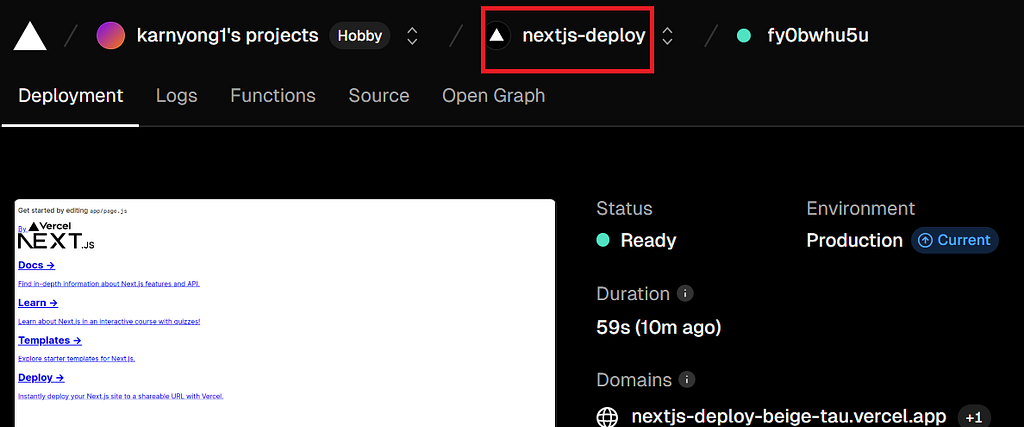The height and width of the screenshot is (427, 1024).
Task: Open the Open Graph tab
Action: pyautogui.click(x=494, y=96)
